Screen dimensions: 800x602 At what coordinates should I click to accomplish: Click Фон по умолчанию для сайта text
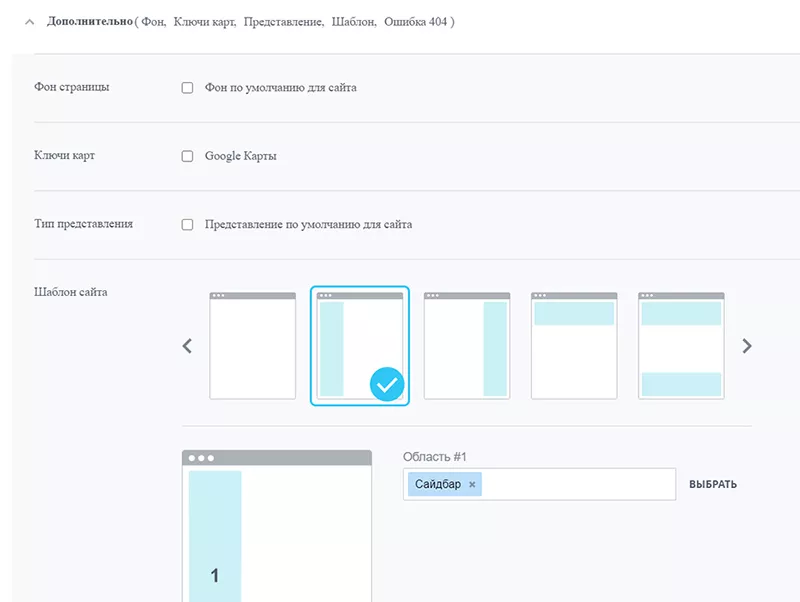click(281, 88)
